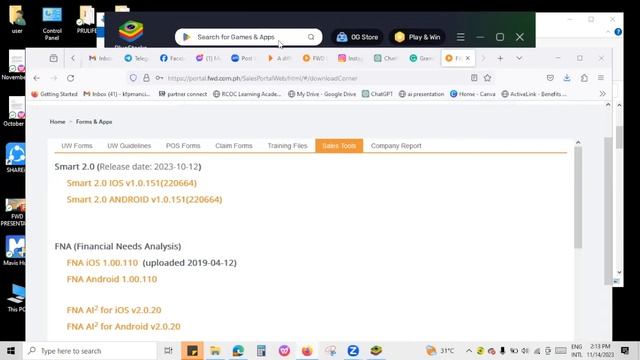Click the browser page vertical scrollbar

608,210
